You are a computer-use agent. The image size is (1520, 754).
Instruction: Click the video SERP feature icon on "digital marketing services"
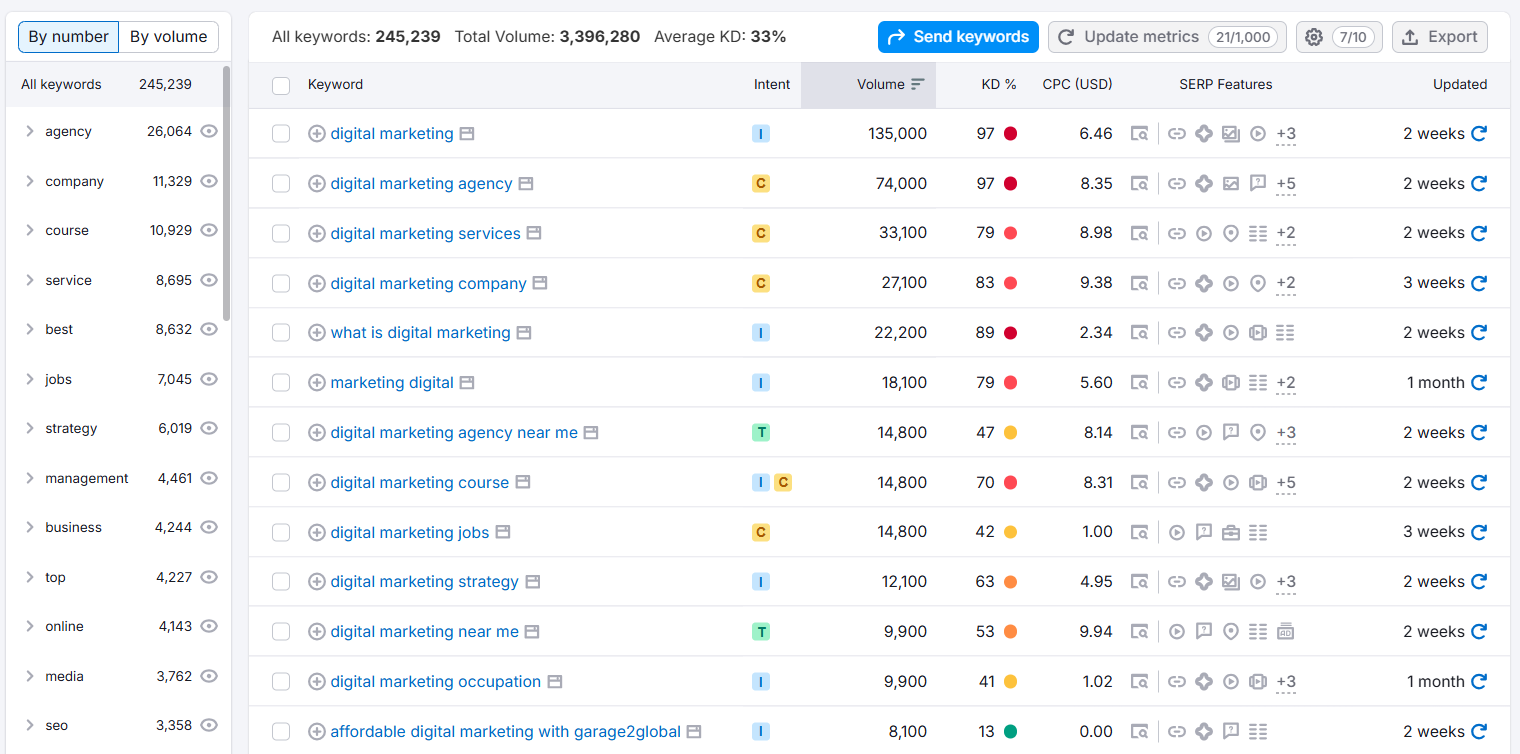coord(1203,233)
